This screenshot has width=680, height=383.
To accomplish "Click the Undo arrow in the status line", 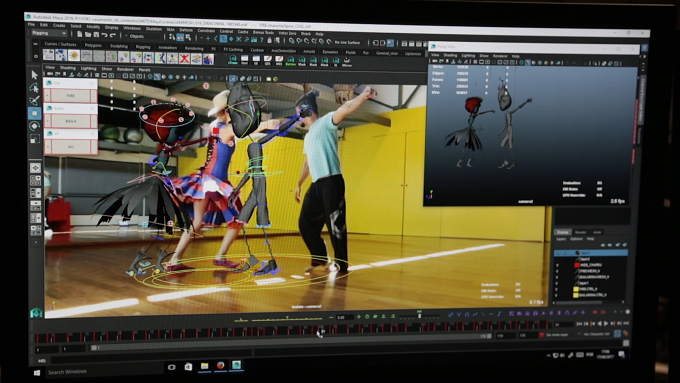I will (105, 35).
